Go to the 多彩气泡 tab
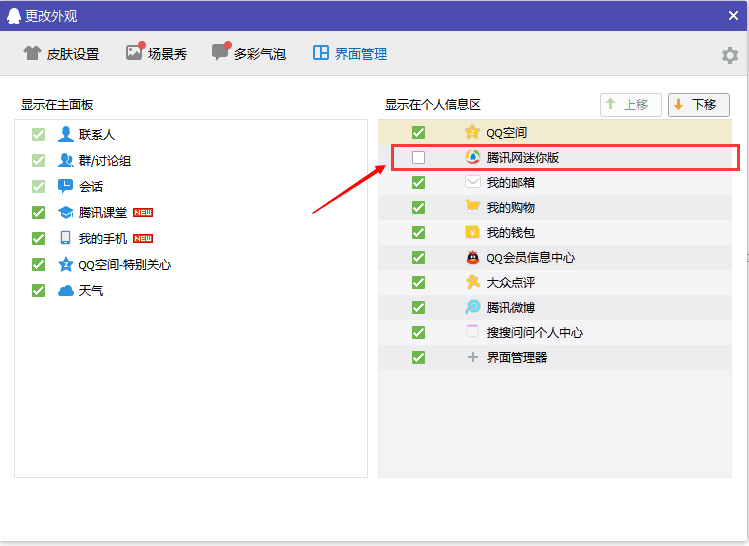The image size is (749, 546). (248, 52)
